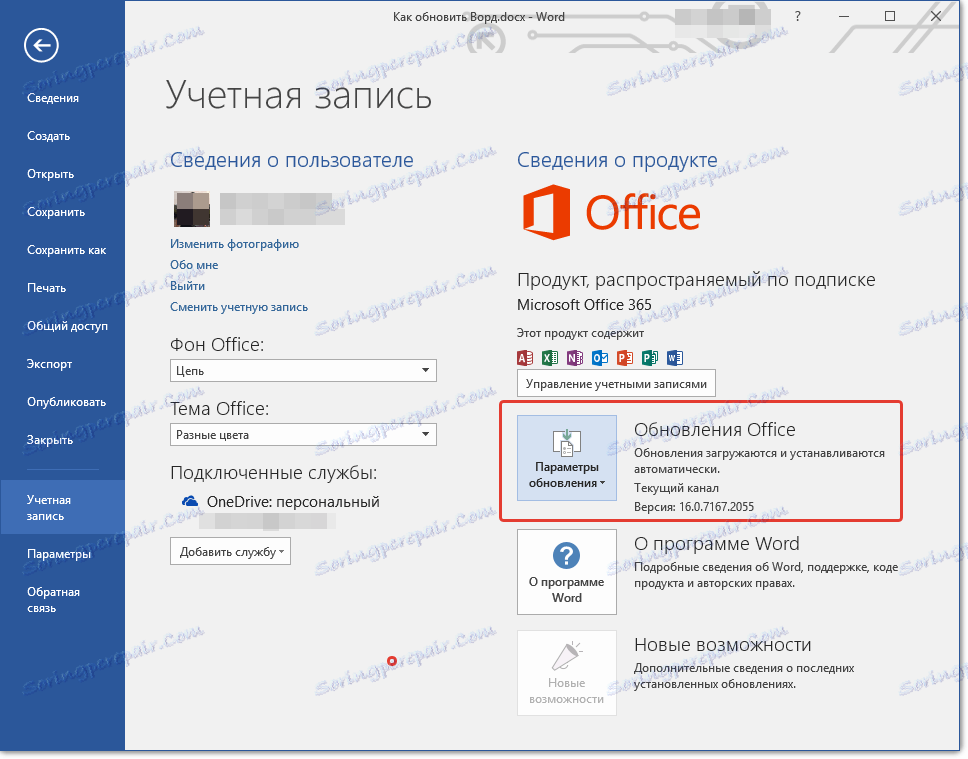968x759 pixels.
Task: Click the PowerPoint app icon
Action: pyautogui.click(x=625, y=358)
